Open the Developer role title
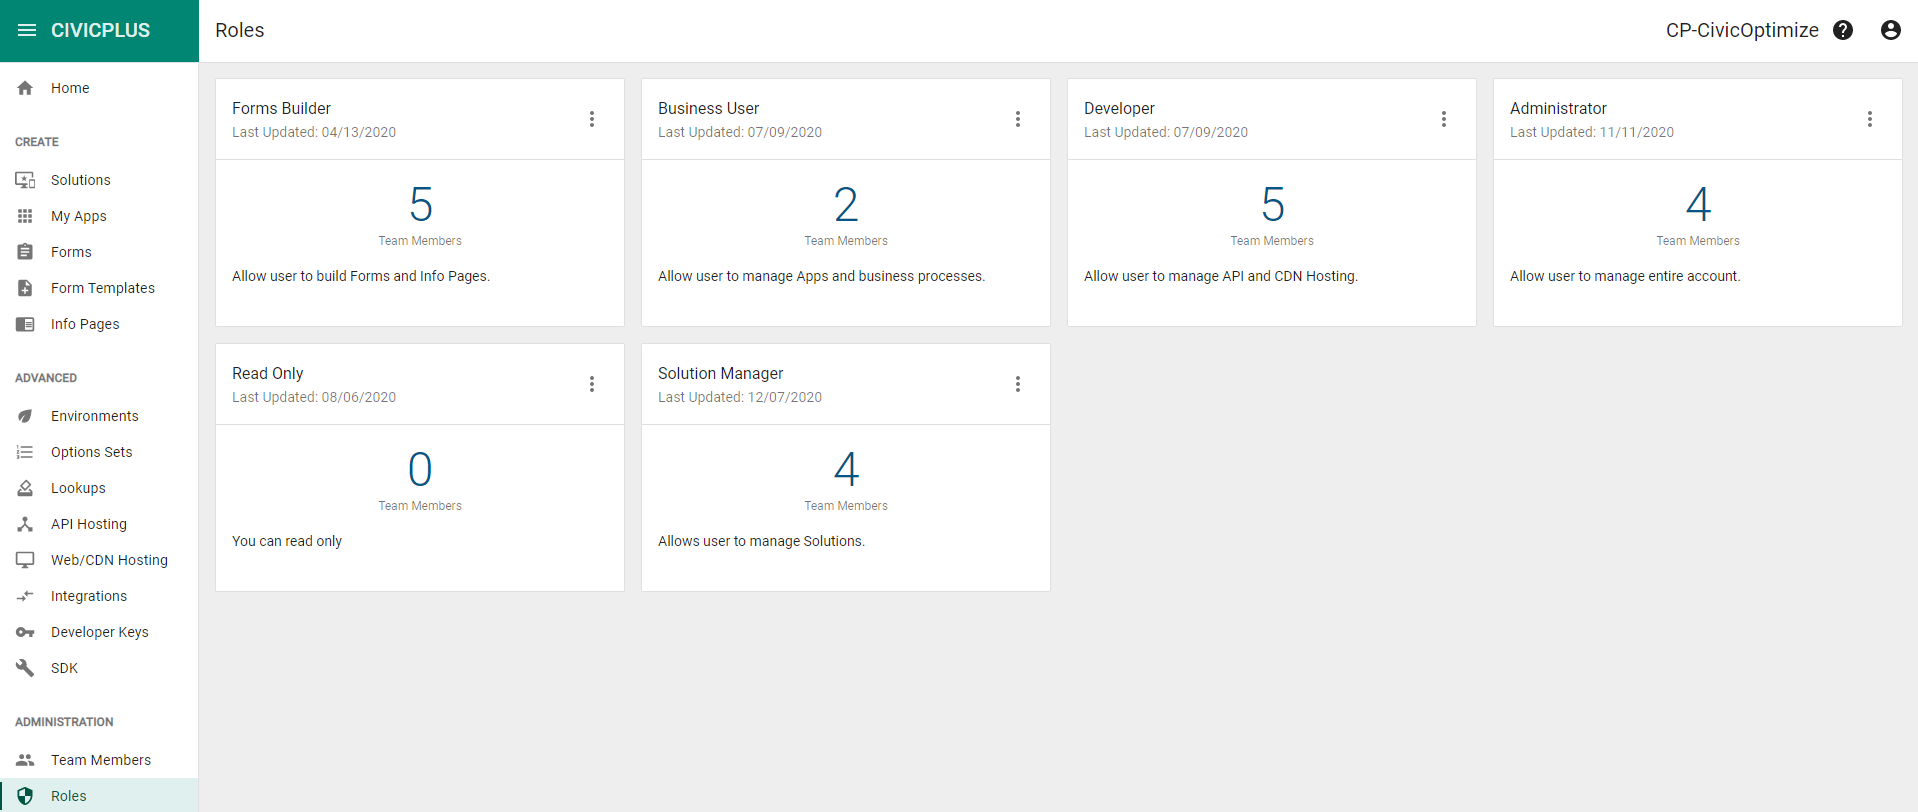Viewport: 1918px width, 812px height. coord(1119,108)
